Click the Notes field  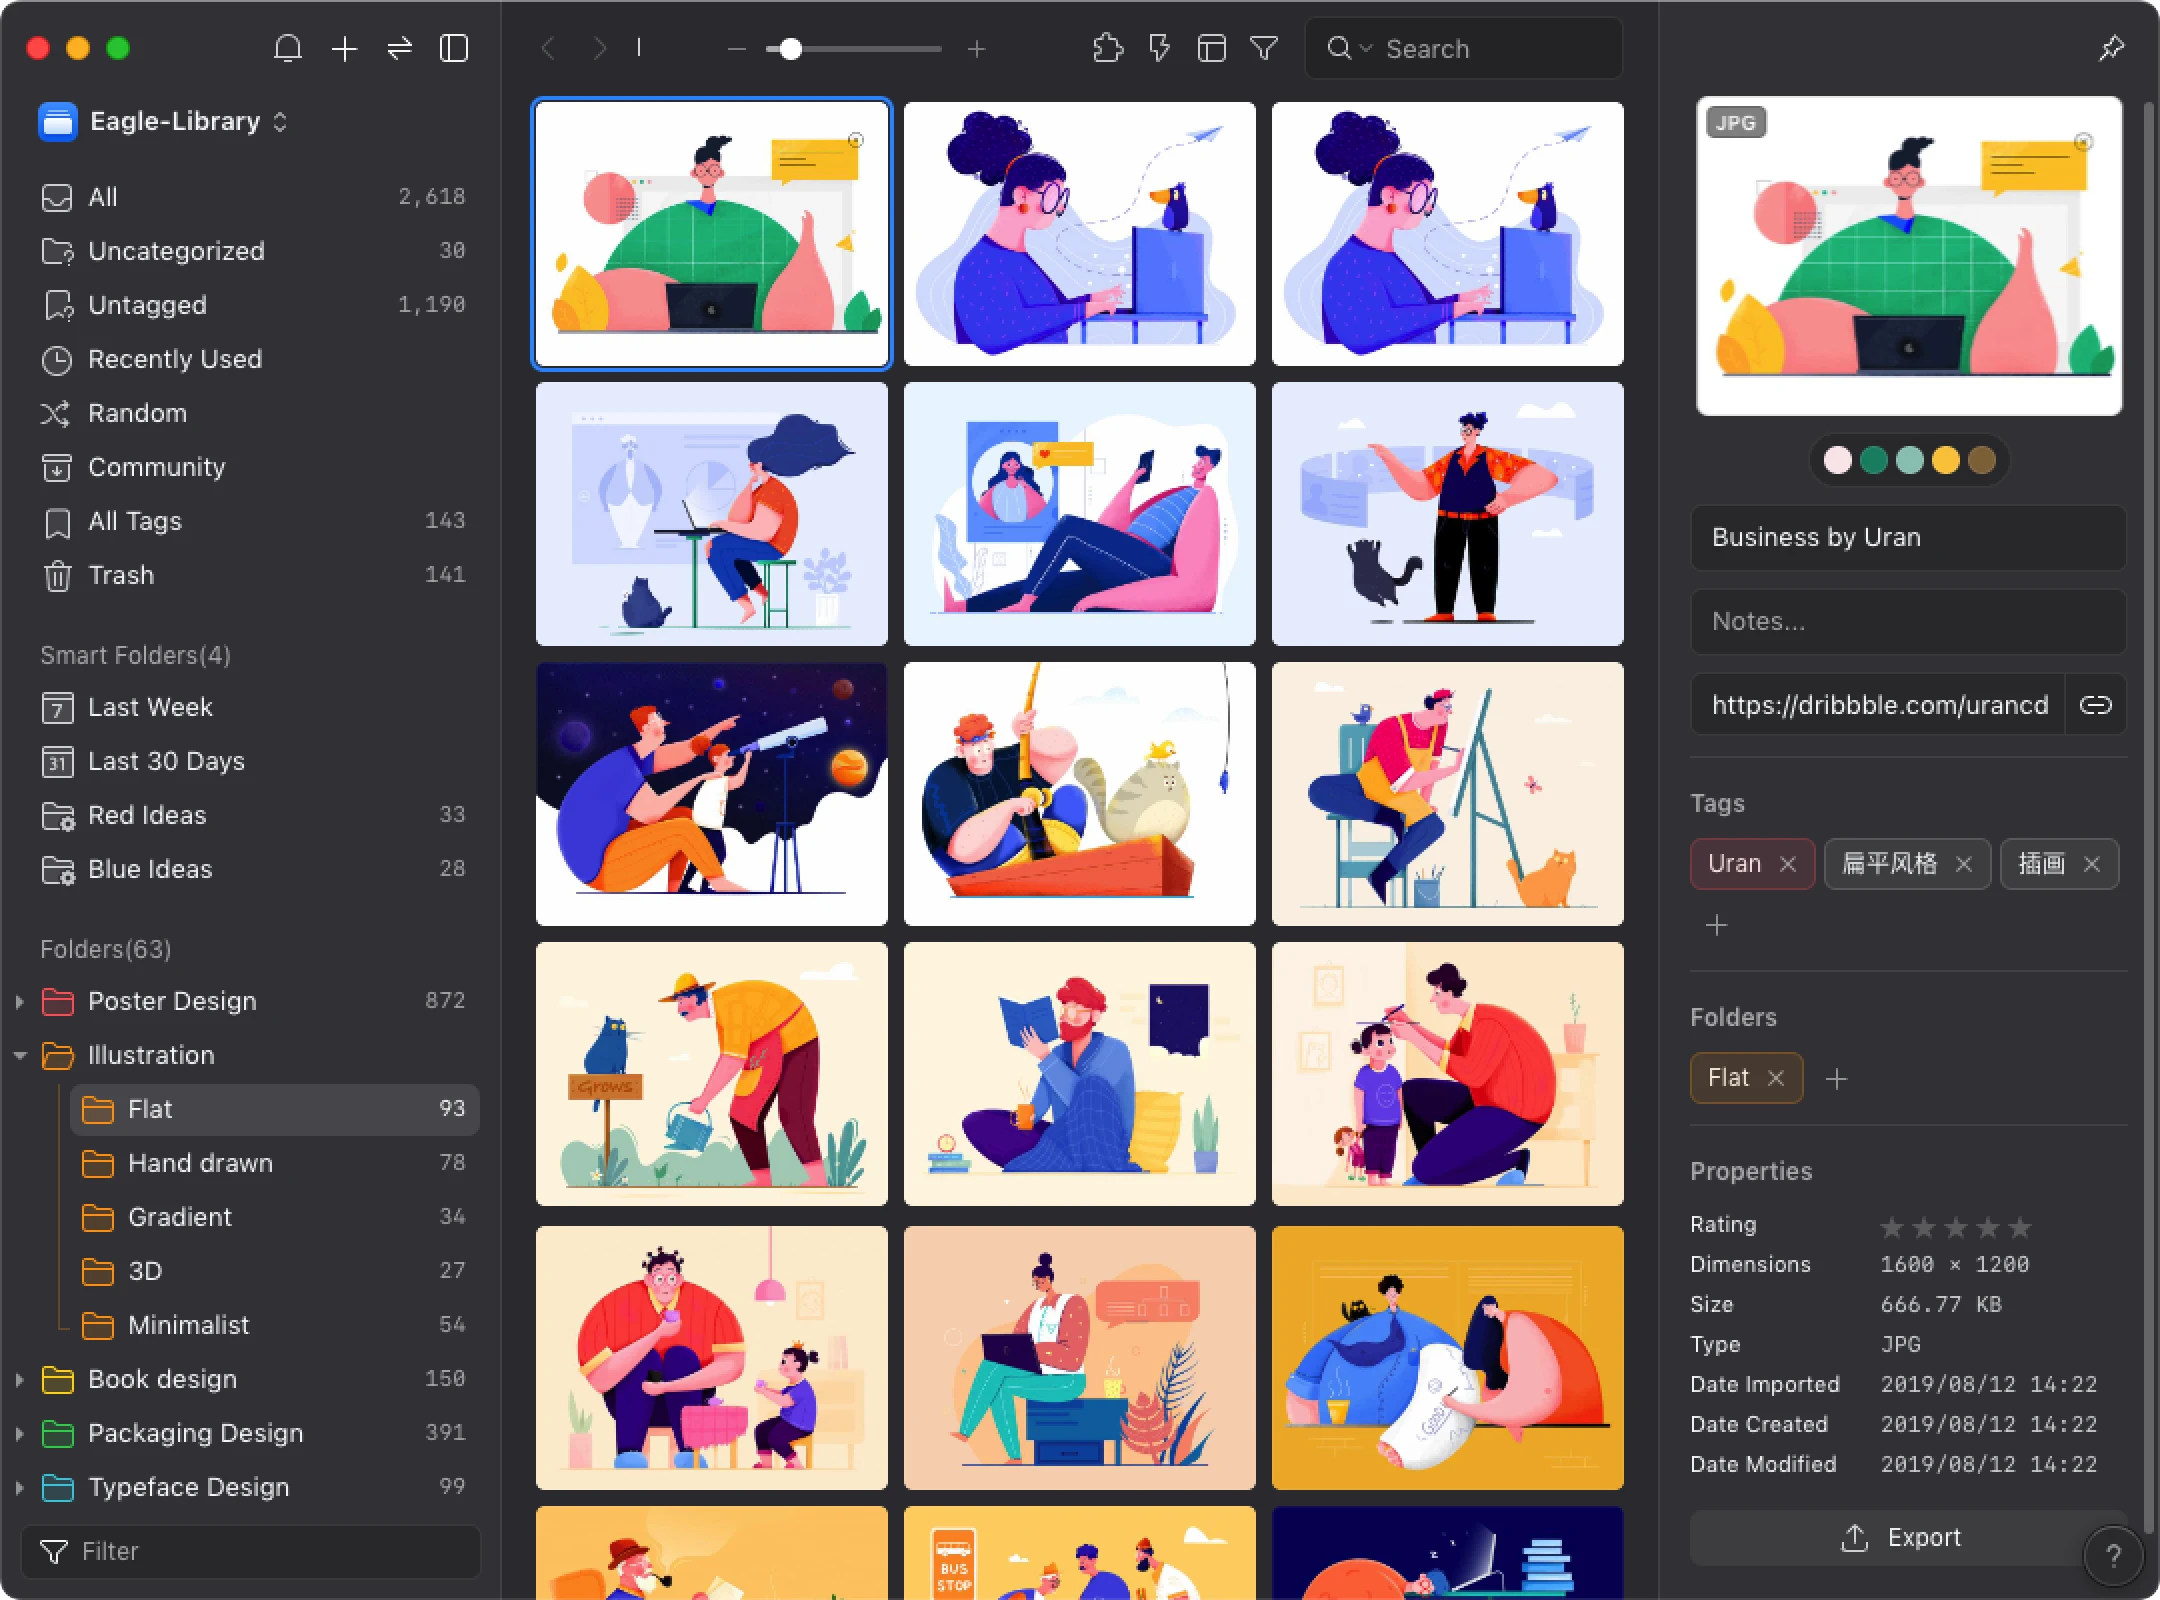click(x=1908, y=621)
